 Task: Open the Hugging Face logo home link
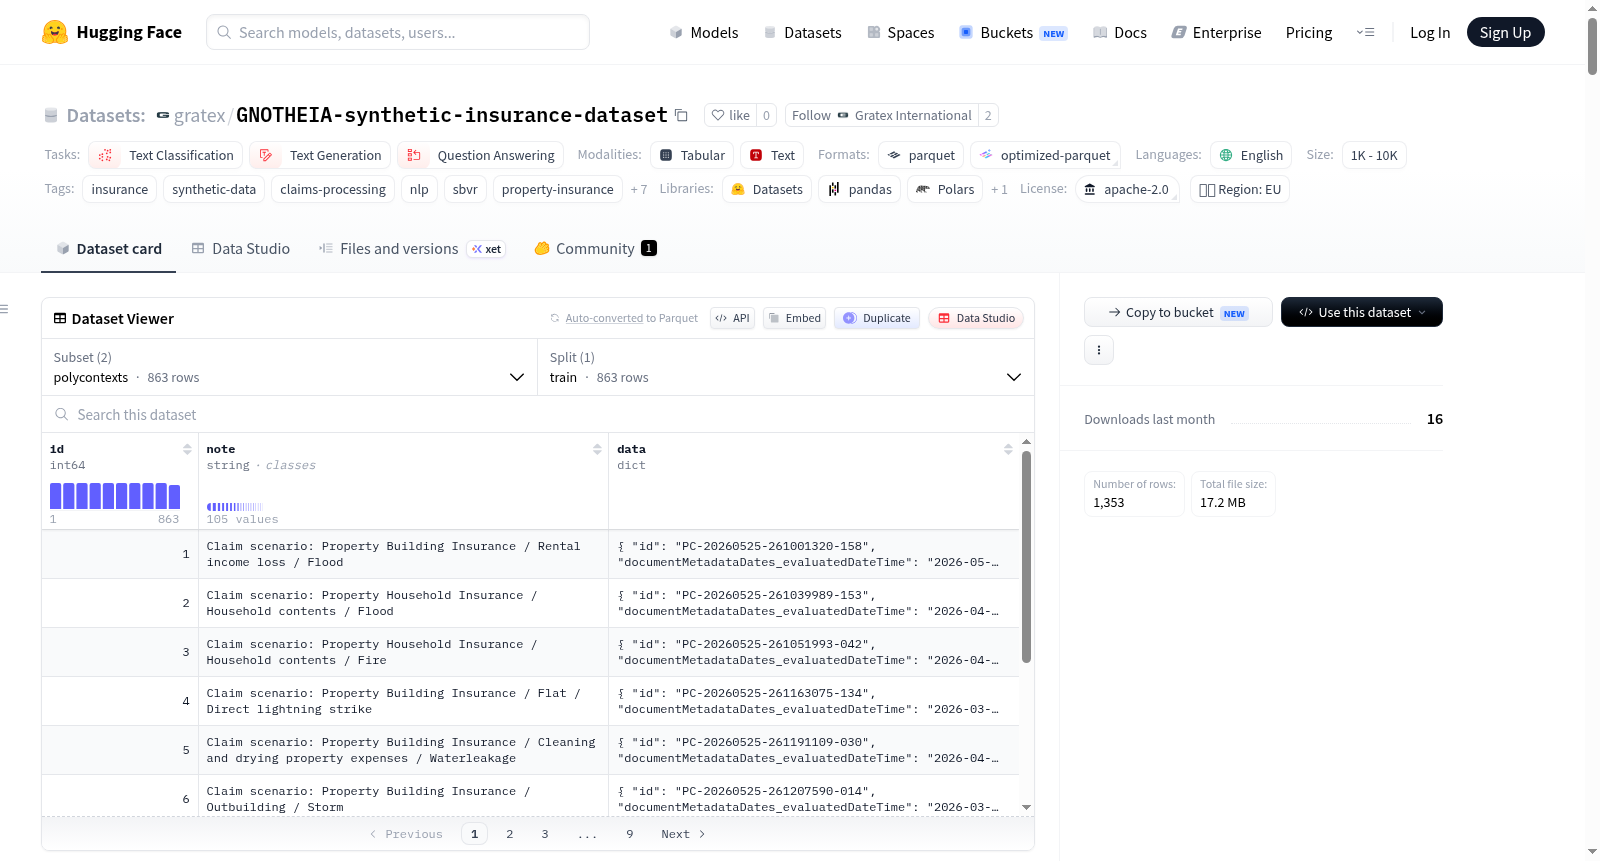tap(112, 32)
